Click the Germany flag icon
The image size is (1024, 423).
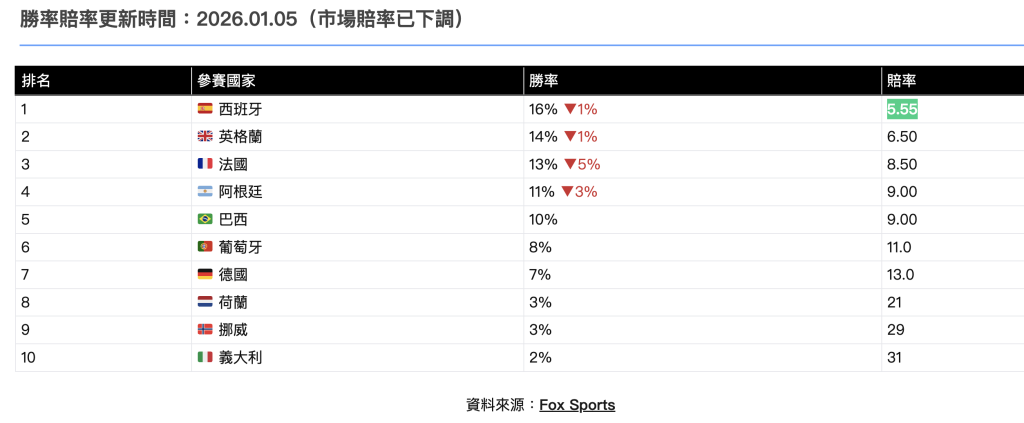tap(205, 274)
